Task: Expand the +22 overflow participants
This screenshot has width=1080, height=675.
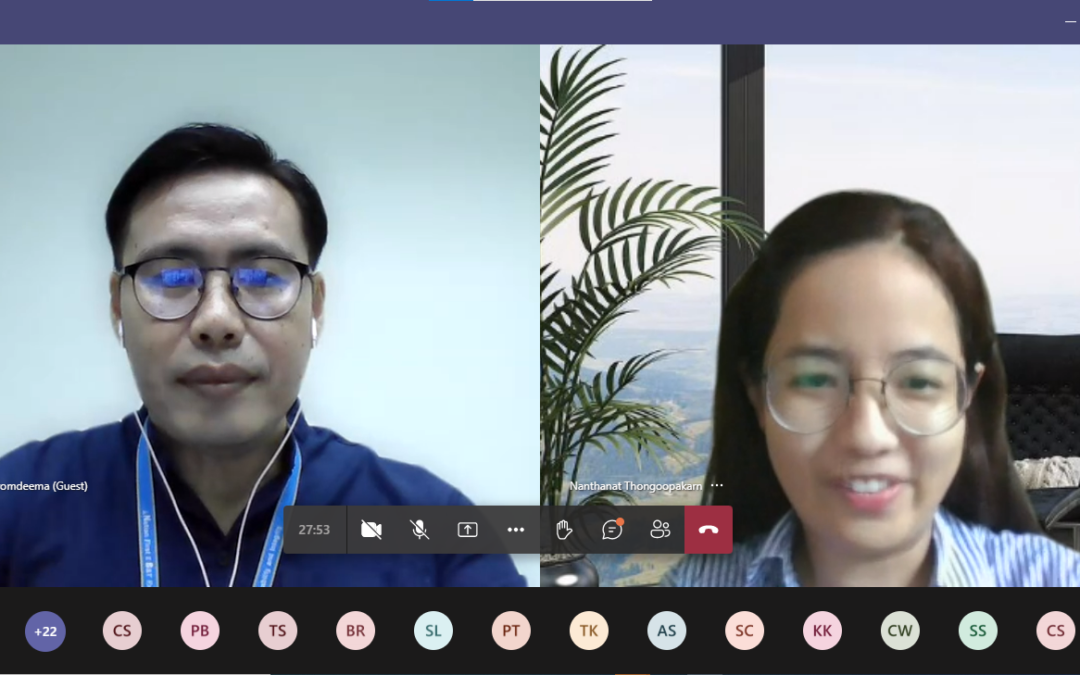Action: tap(45, 631)
